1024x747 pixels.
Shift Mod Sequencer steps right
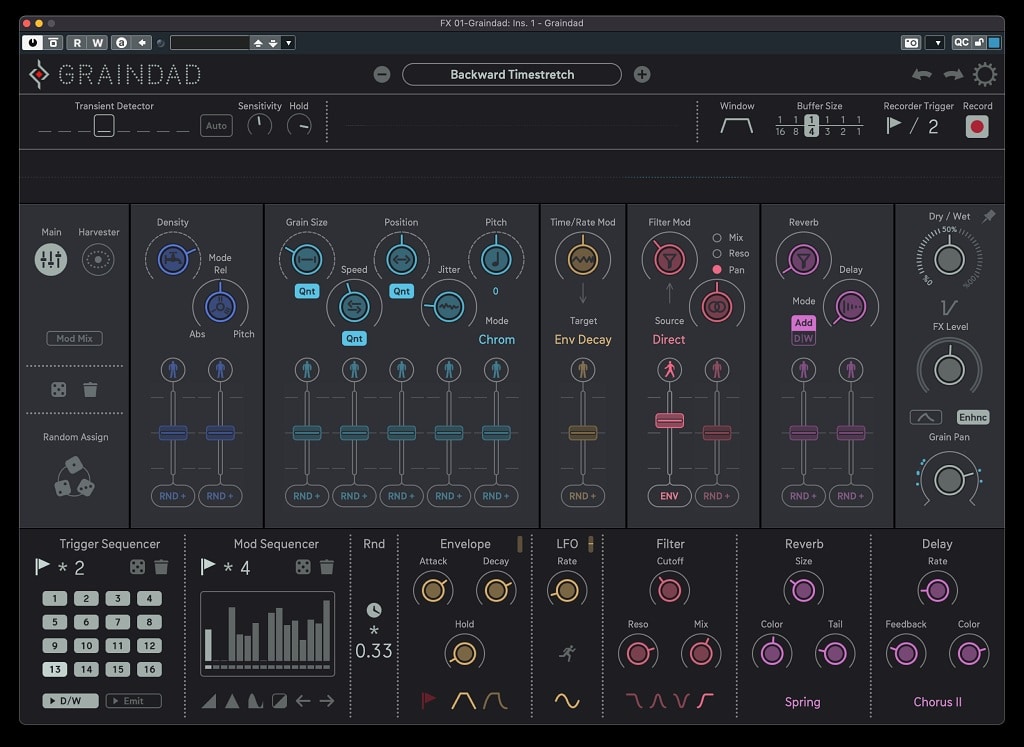(327, 701)
